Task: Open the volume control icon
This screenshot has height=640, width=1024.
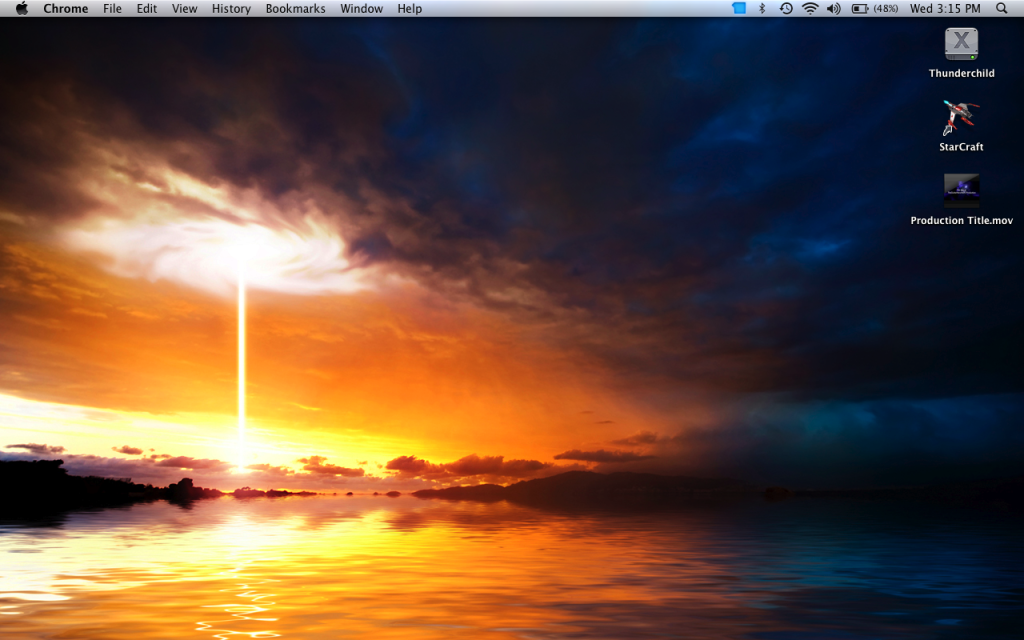Action: tap(833, 8)
